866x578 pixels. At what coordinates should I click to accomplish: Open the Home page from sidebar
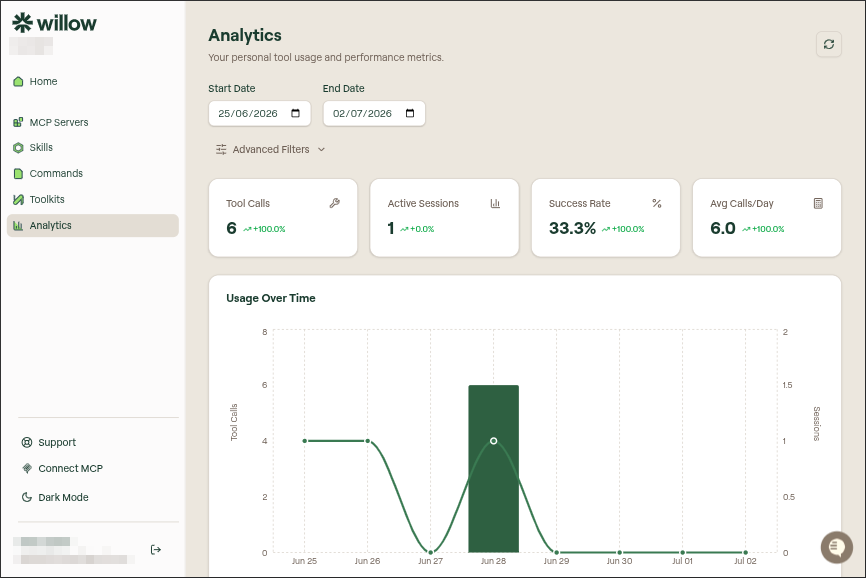pyautogui.click(x=92, y=81)
